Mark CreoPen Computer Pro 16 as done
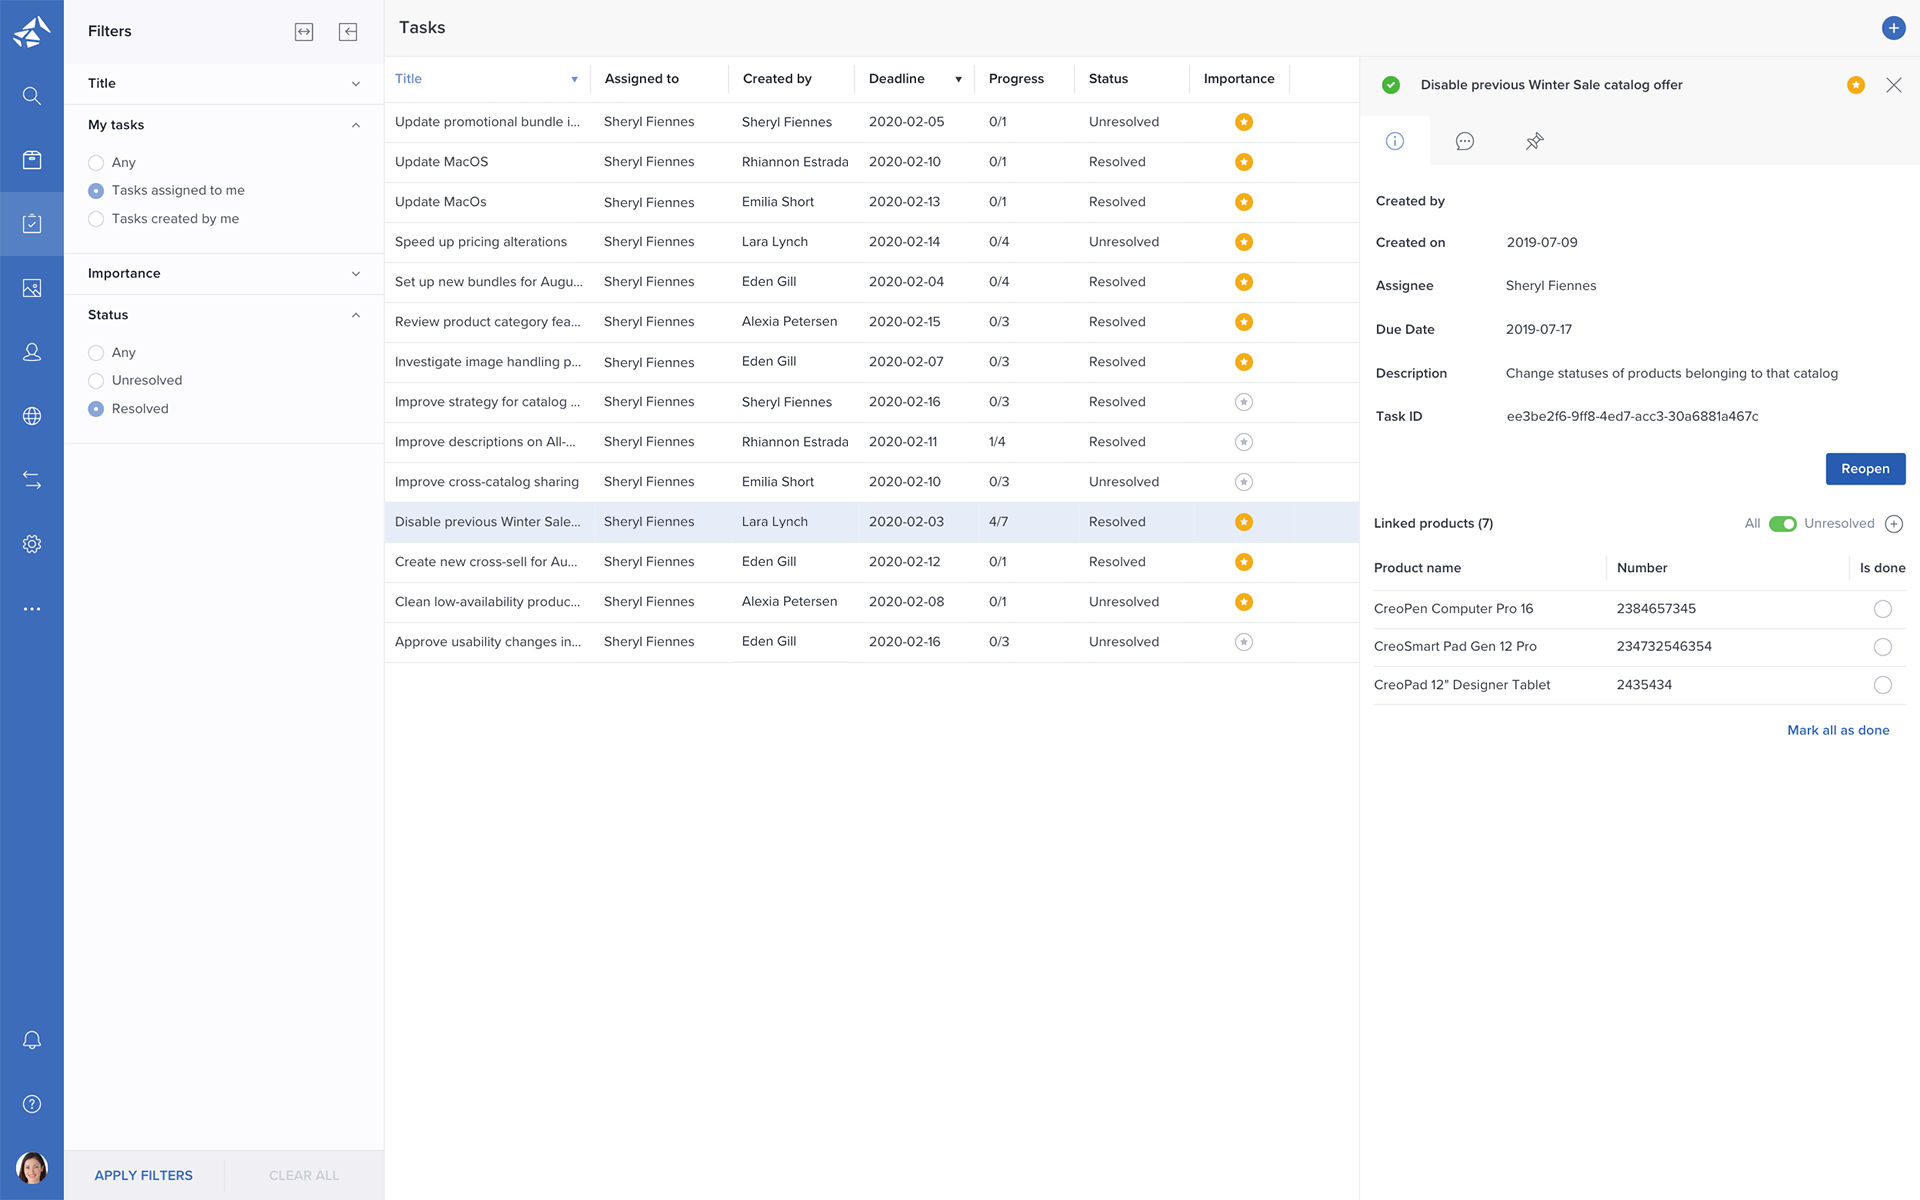This screenshot has width=1920, height=1200. click(1882, 609)
